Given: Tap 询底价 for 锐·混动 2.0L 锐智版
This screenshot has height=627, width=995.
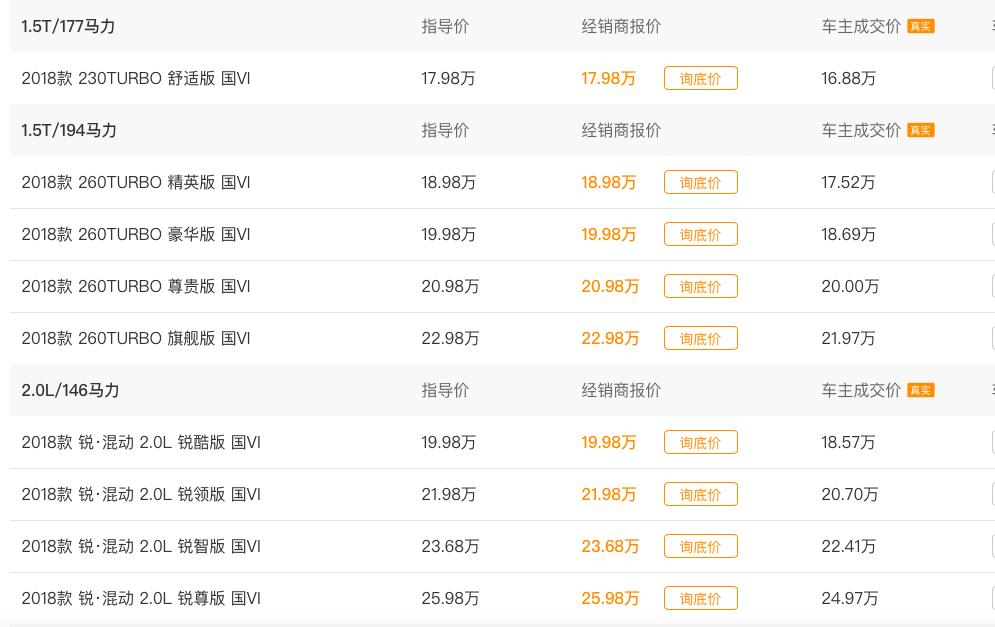Looking at the screenshot, I should point(700,547).
